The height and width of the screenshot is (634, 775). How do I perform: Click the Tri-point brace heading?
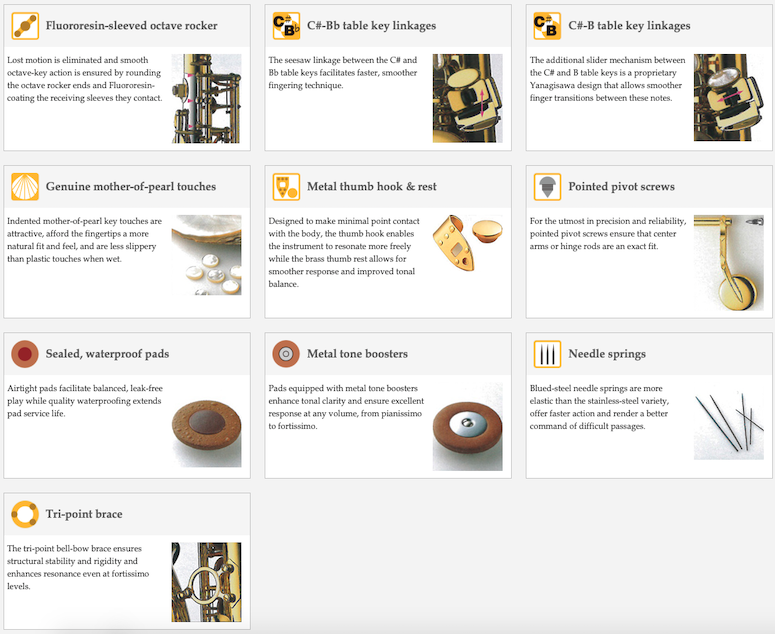coord(84,514)
